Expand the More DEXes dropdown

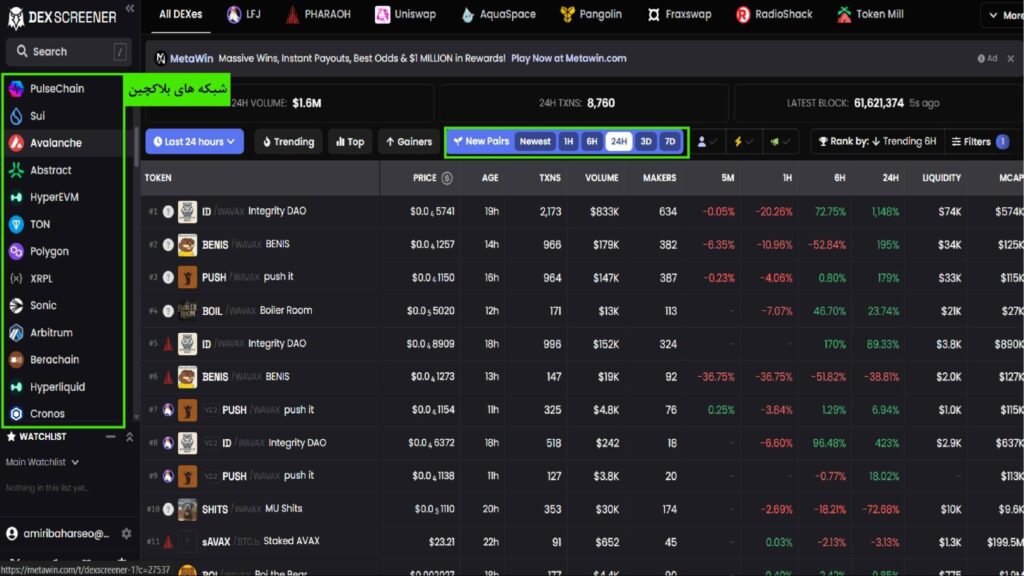1003,15
